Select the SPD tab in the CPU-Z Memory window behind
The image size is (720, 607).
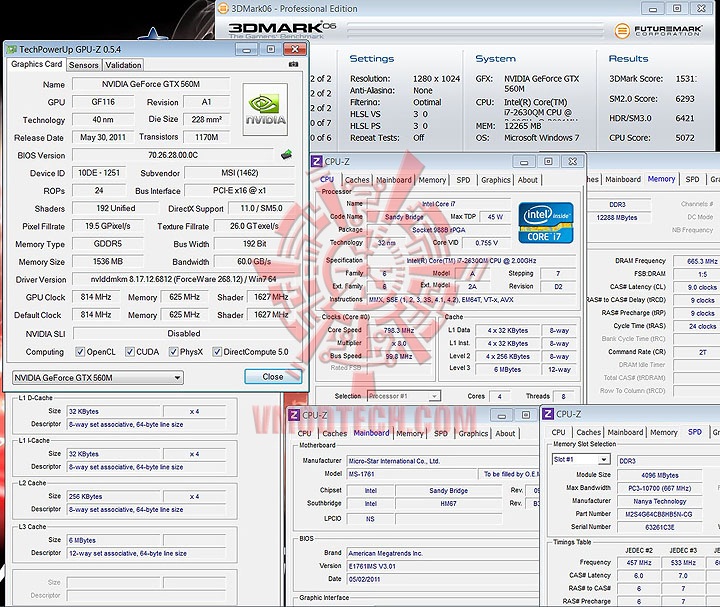click(x=692, y=179)
